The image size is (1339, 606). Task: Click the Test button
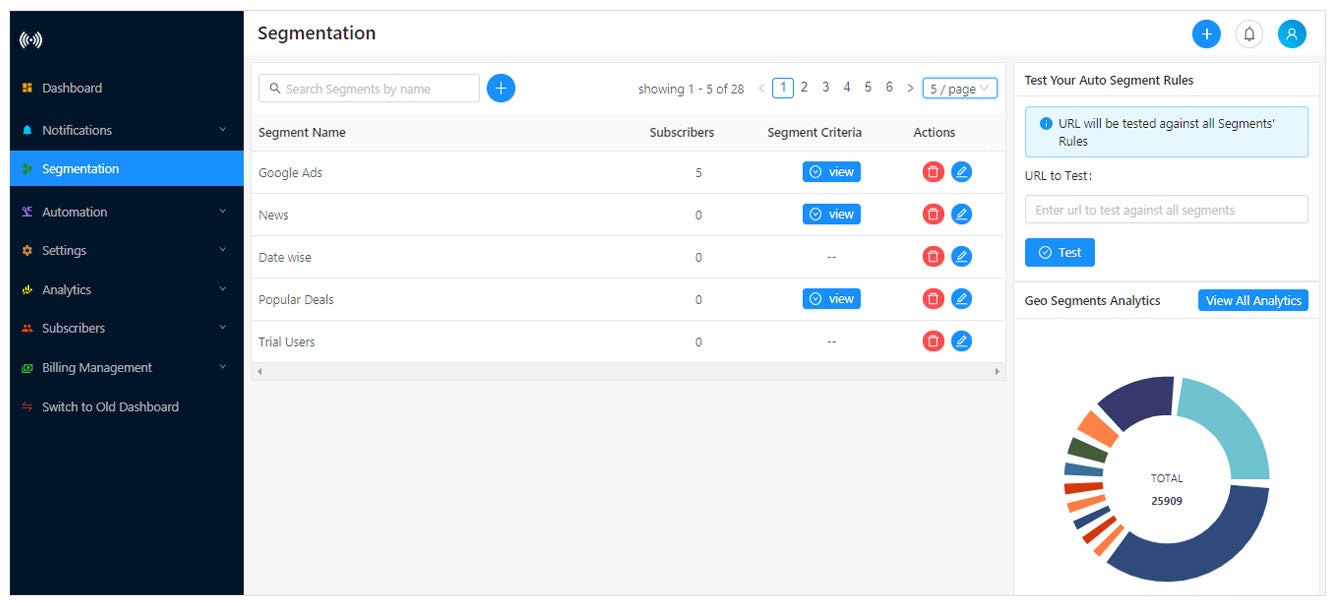1060,252
